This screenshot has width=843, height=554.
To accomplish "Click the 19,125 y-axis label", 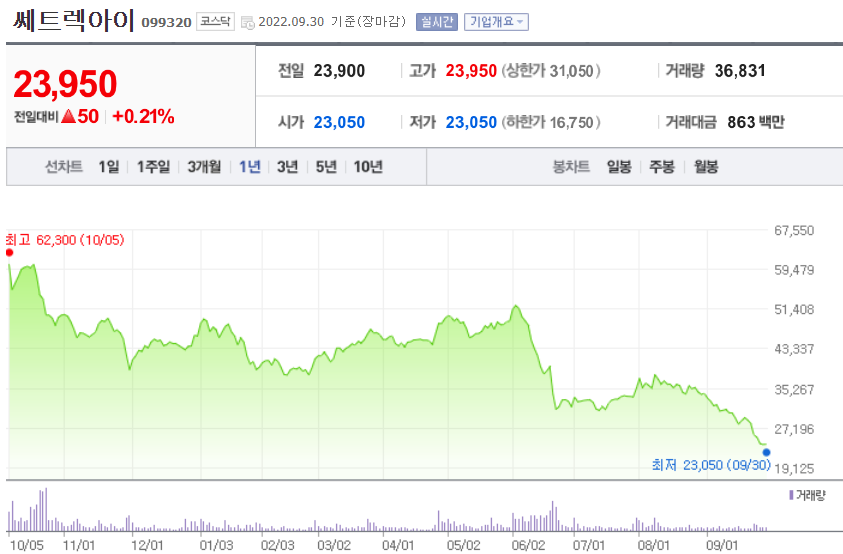I will pyautogui.click(x=794, y=468).
